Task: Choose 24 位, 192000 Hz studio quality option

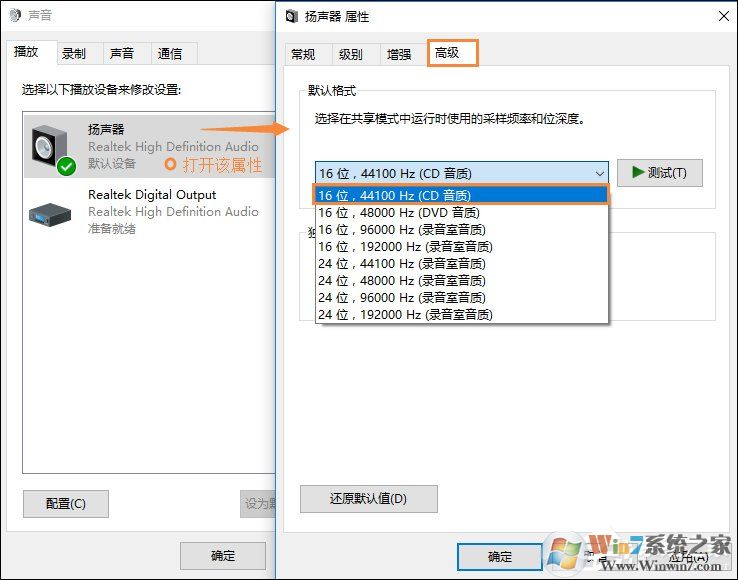Action: click(x=461, y=314)
